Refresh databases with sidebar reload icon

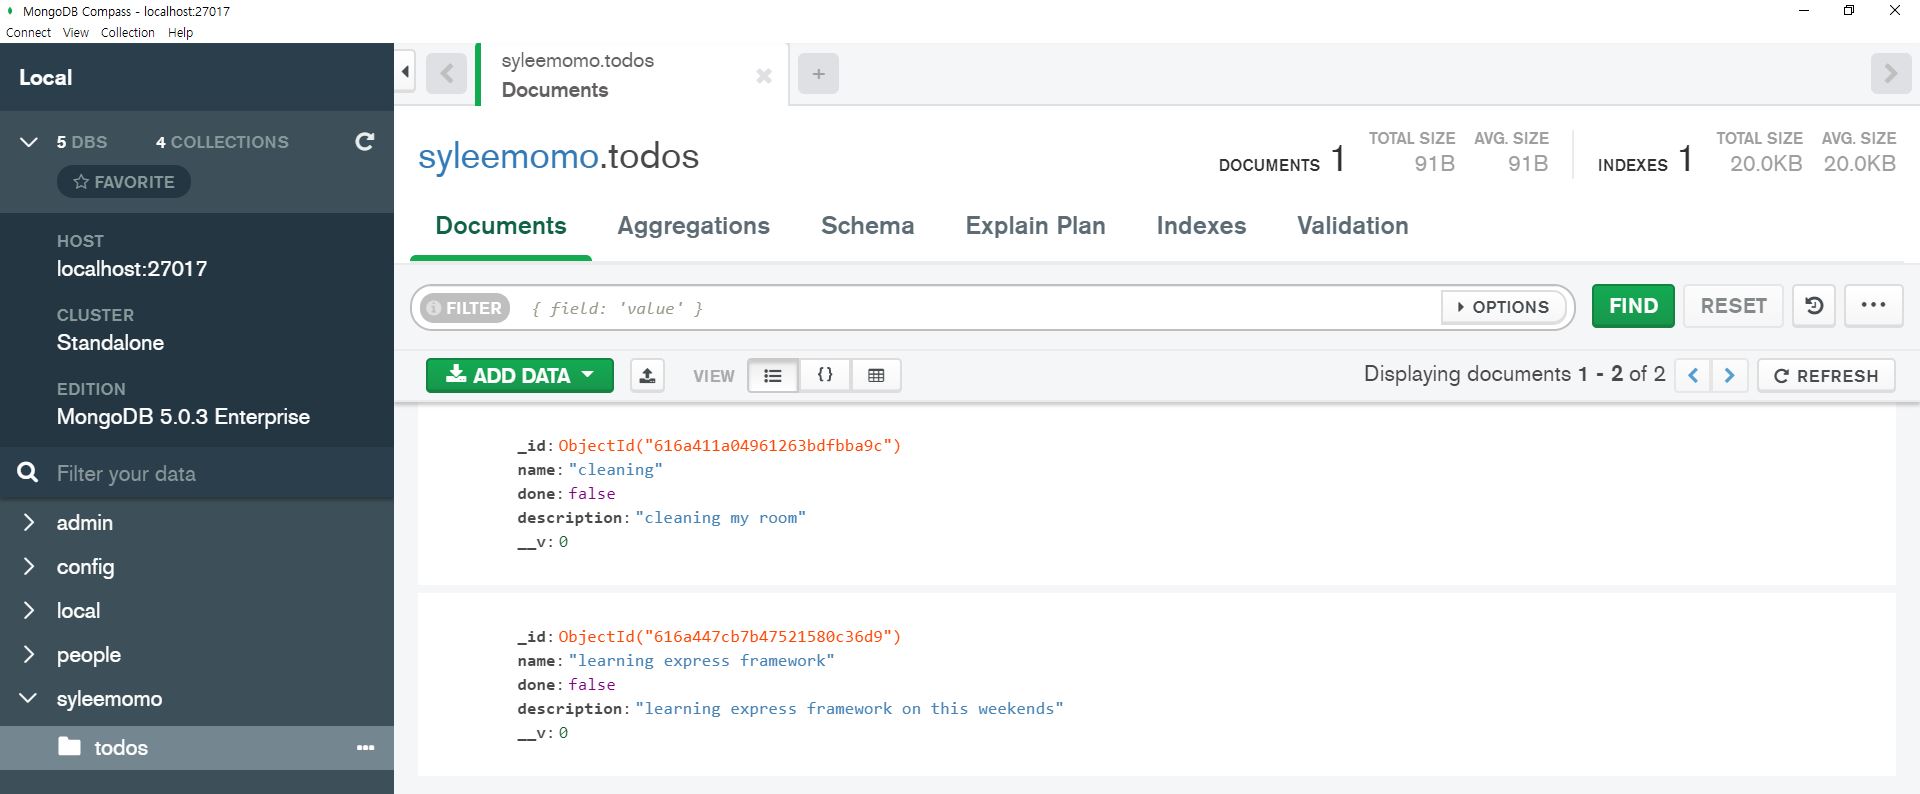coord(365,142)
